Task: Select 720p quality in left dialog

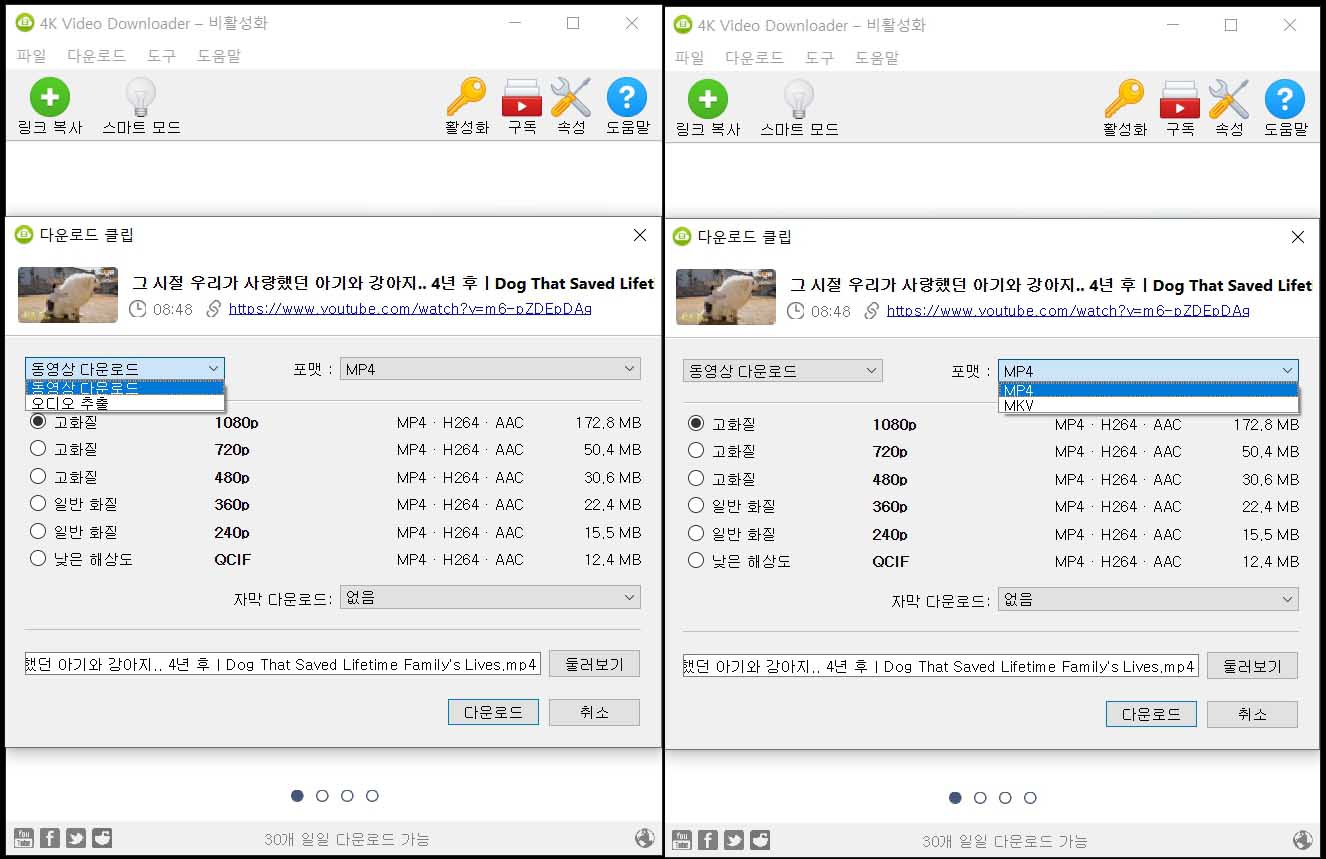Action: (x=38, y=449)
